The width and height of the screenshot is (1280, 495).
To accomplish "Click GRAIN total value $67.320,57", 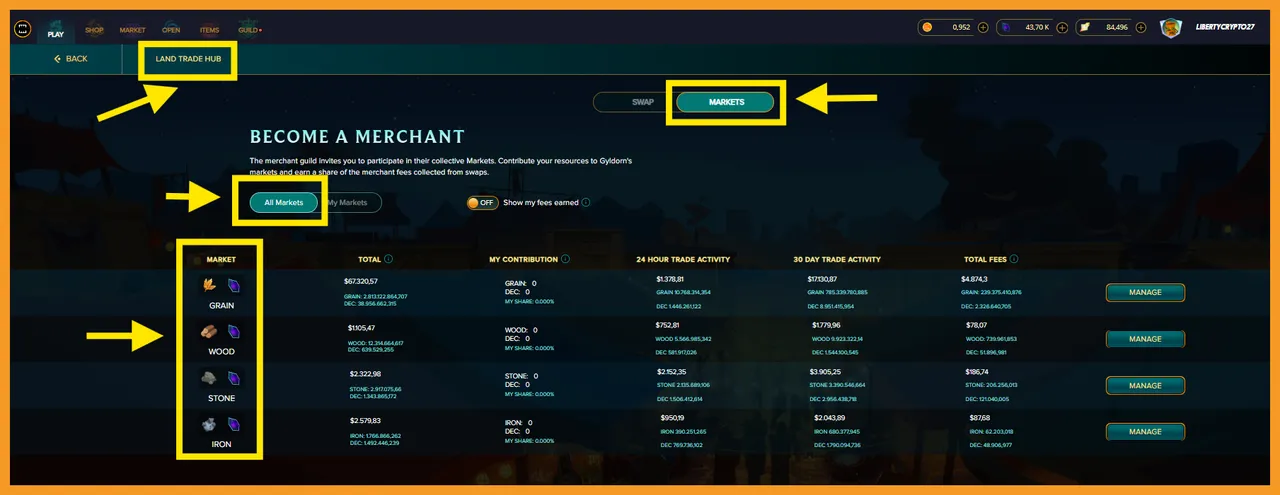I will click(x=362, y=282).
